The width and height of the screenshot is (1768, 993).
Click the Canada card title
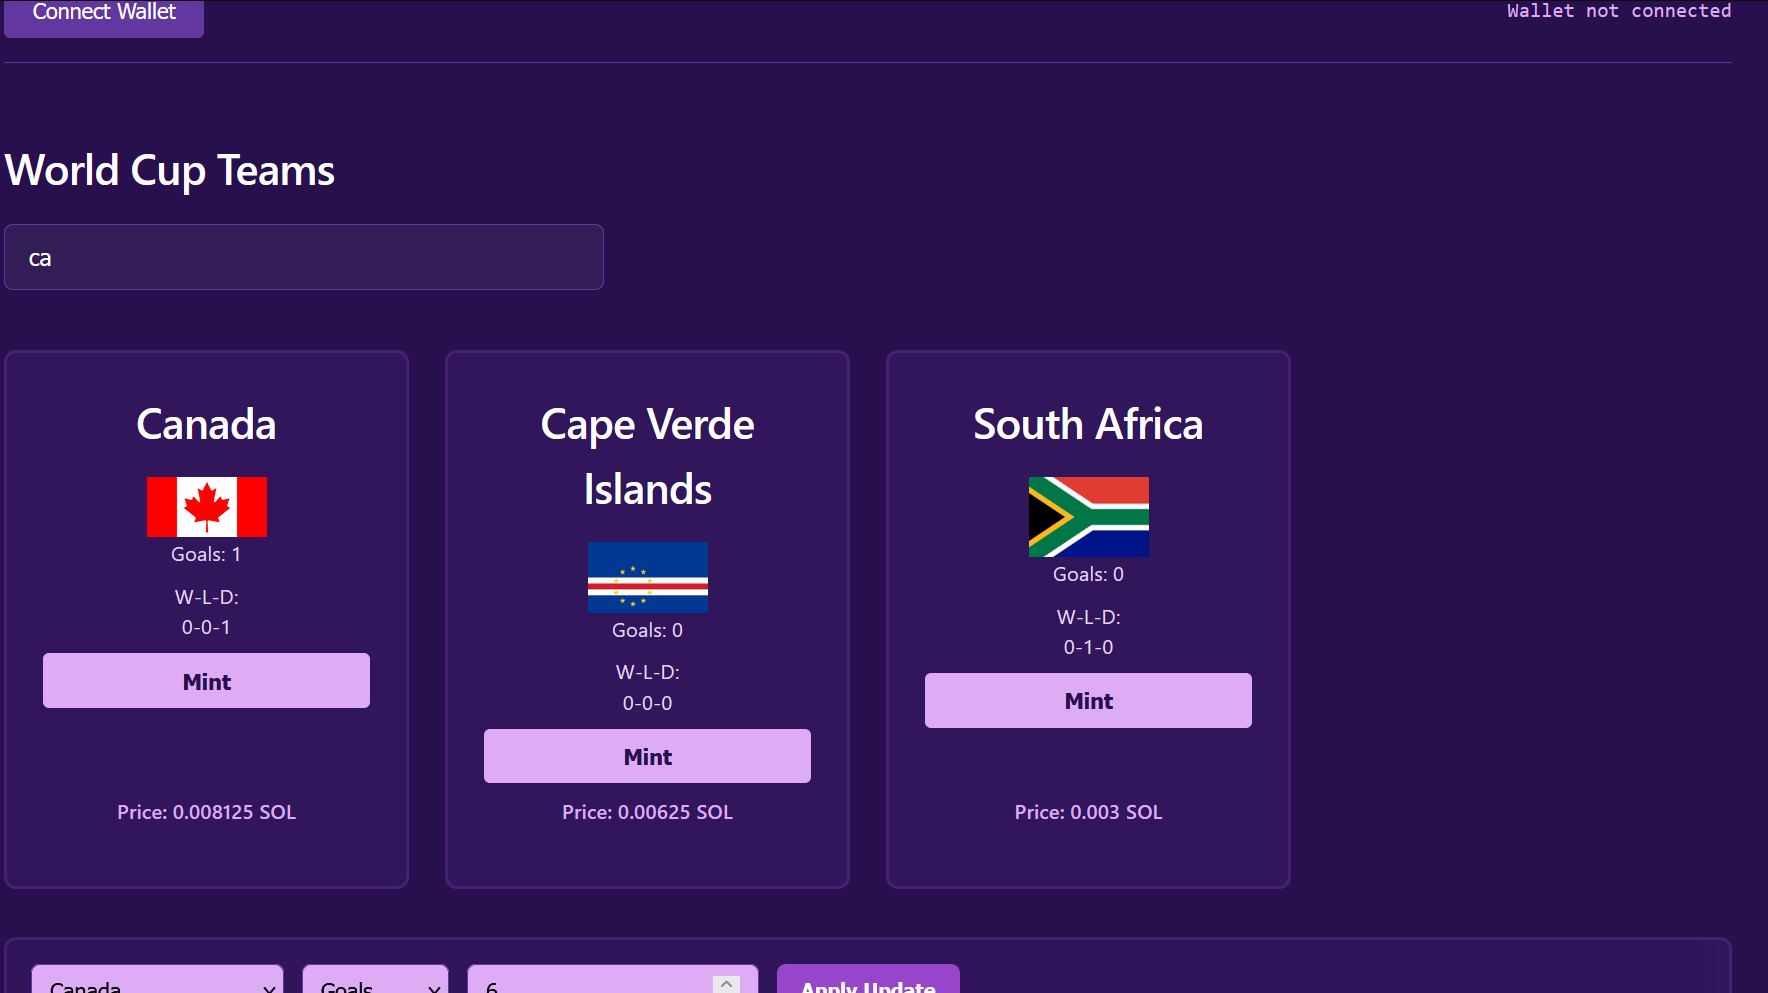[207, 424]
